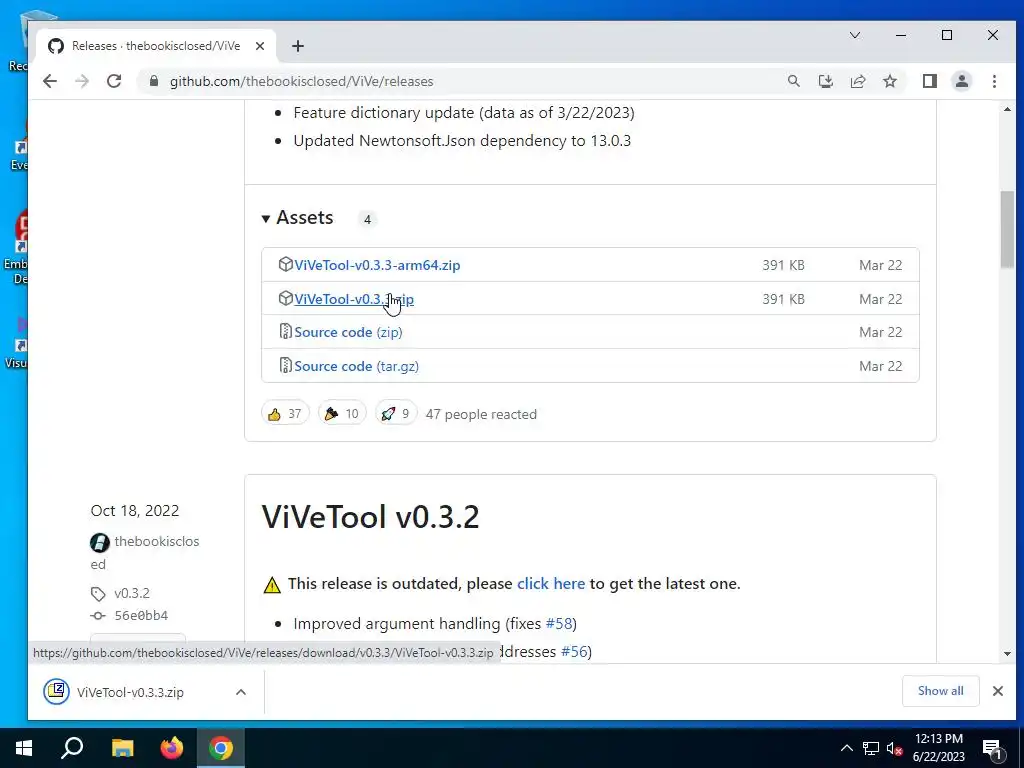Download Source code (zip)
The width and height of the screenshot is (1024, 768).
pyautogui.click(x=348, y=332)
